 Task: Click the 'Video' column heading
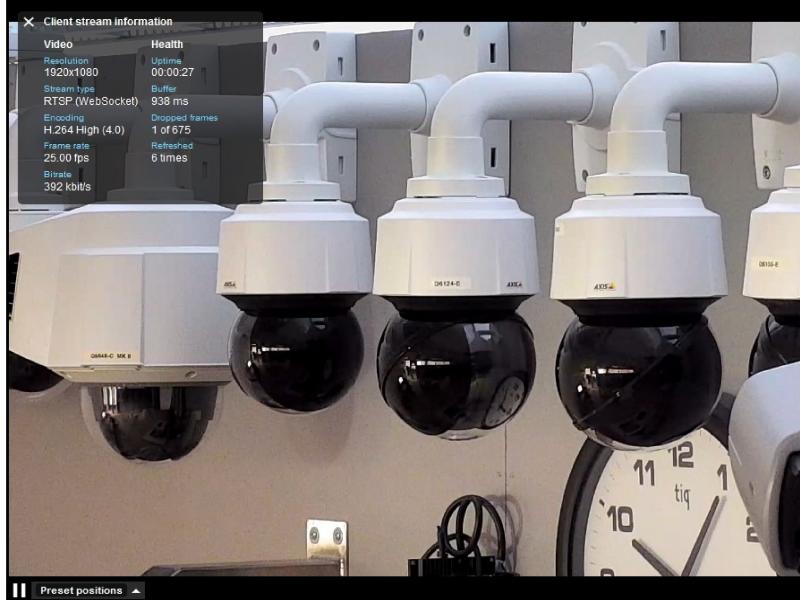point(58,44)
